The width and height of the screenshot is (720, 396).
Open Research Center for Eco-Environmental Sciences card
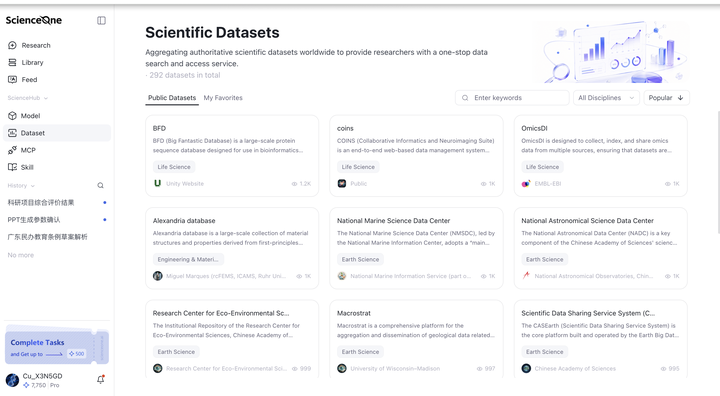pos(232,339)
